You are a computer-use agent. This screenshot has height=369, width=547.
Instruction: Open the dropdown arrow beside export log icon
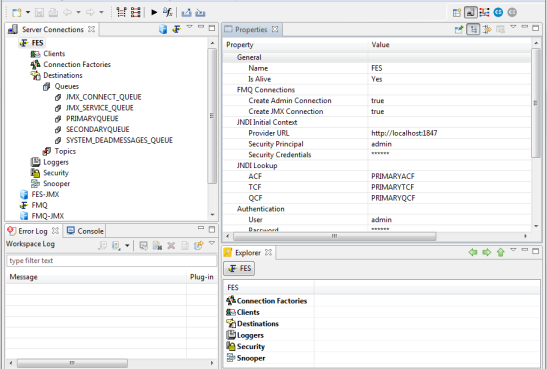(127, 246)
